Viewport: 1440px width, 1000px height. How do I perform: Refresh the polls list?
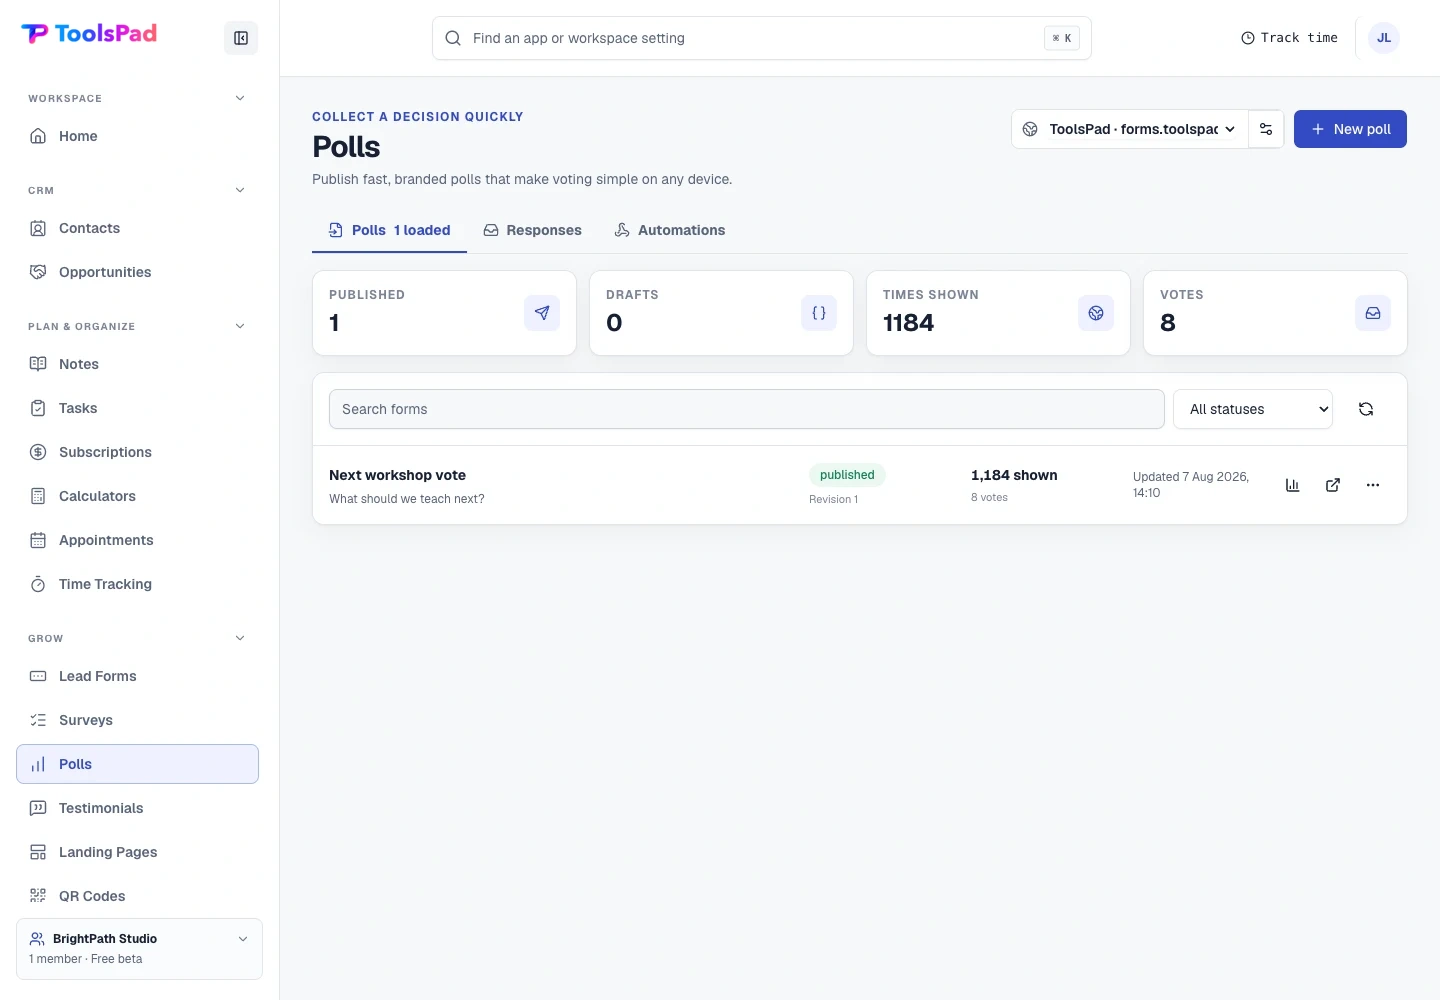[1366, 409]
